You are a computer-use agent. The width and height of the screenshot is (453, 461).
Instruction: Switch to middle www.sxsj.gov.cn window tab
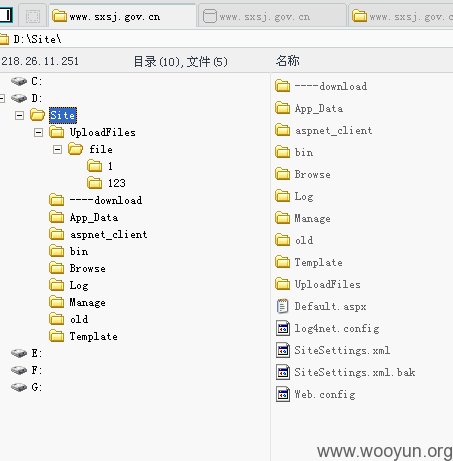coord(272,16)
